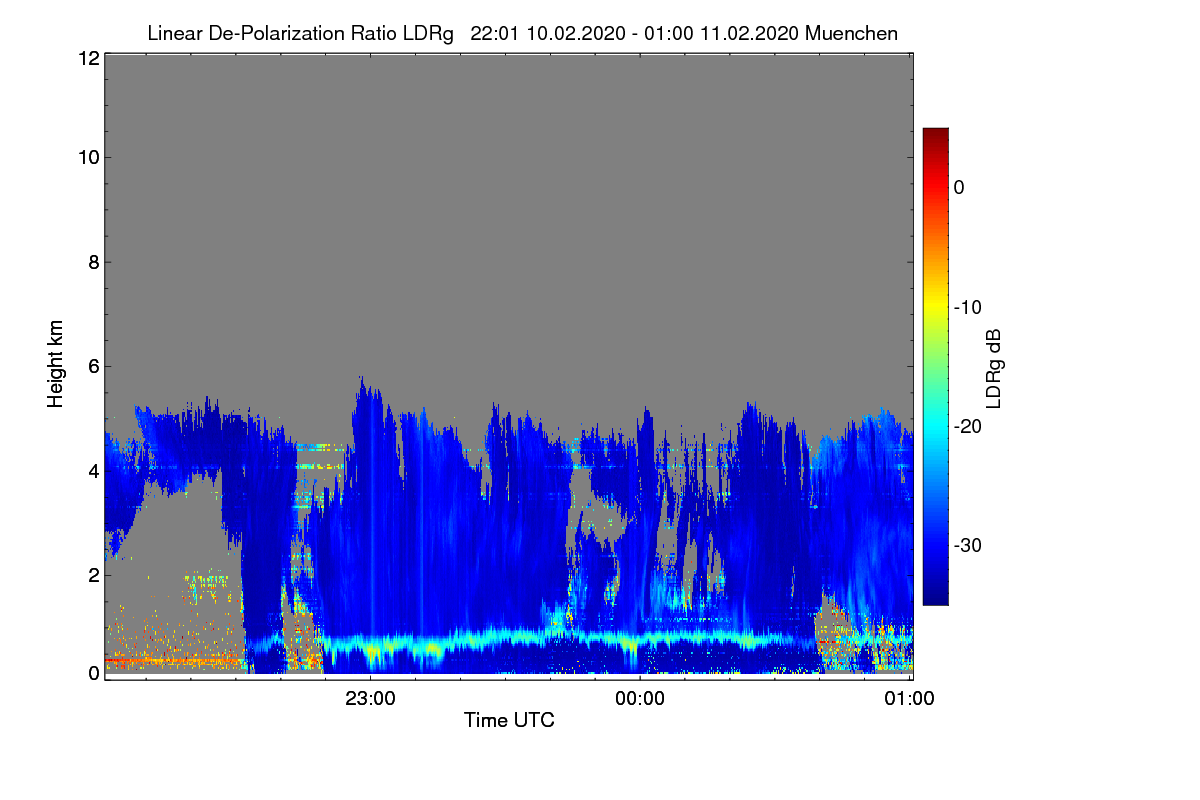1200x800 pixels.
Task: Click the height tick label 8
Action: [x=92, y=263]
